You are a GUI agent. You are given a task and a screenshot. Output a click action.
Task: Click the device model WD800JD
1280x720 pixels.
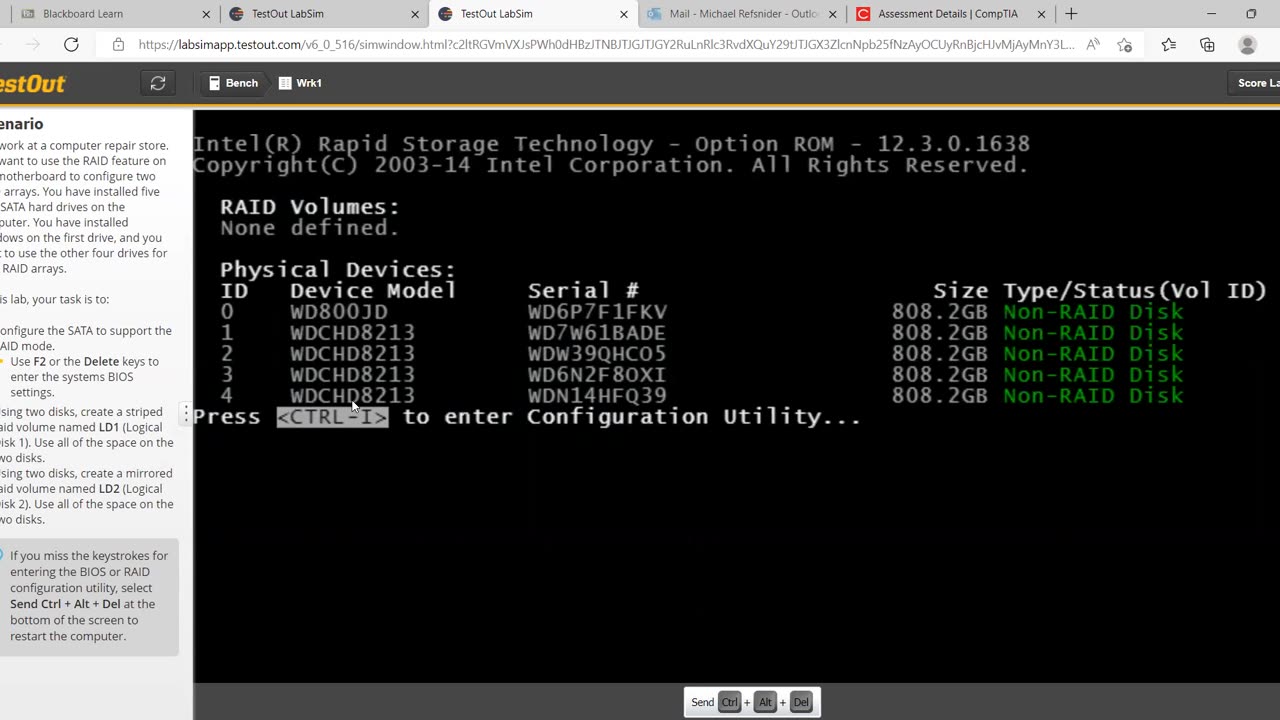coord(338,312)
